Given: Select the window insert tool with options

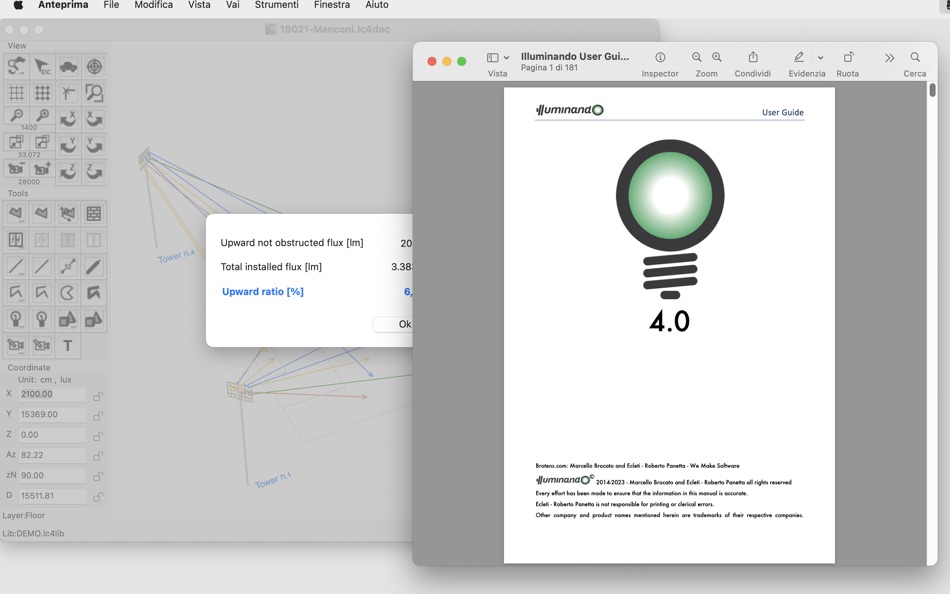Looking at the screenshot, I should tap(16, 240).
